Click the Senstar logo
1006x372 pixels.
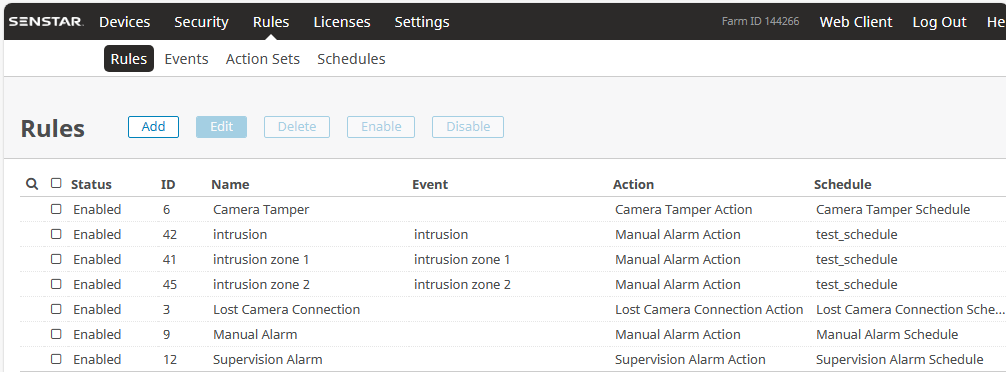click(46, 22)
